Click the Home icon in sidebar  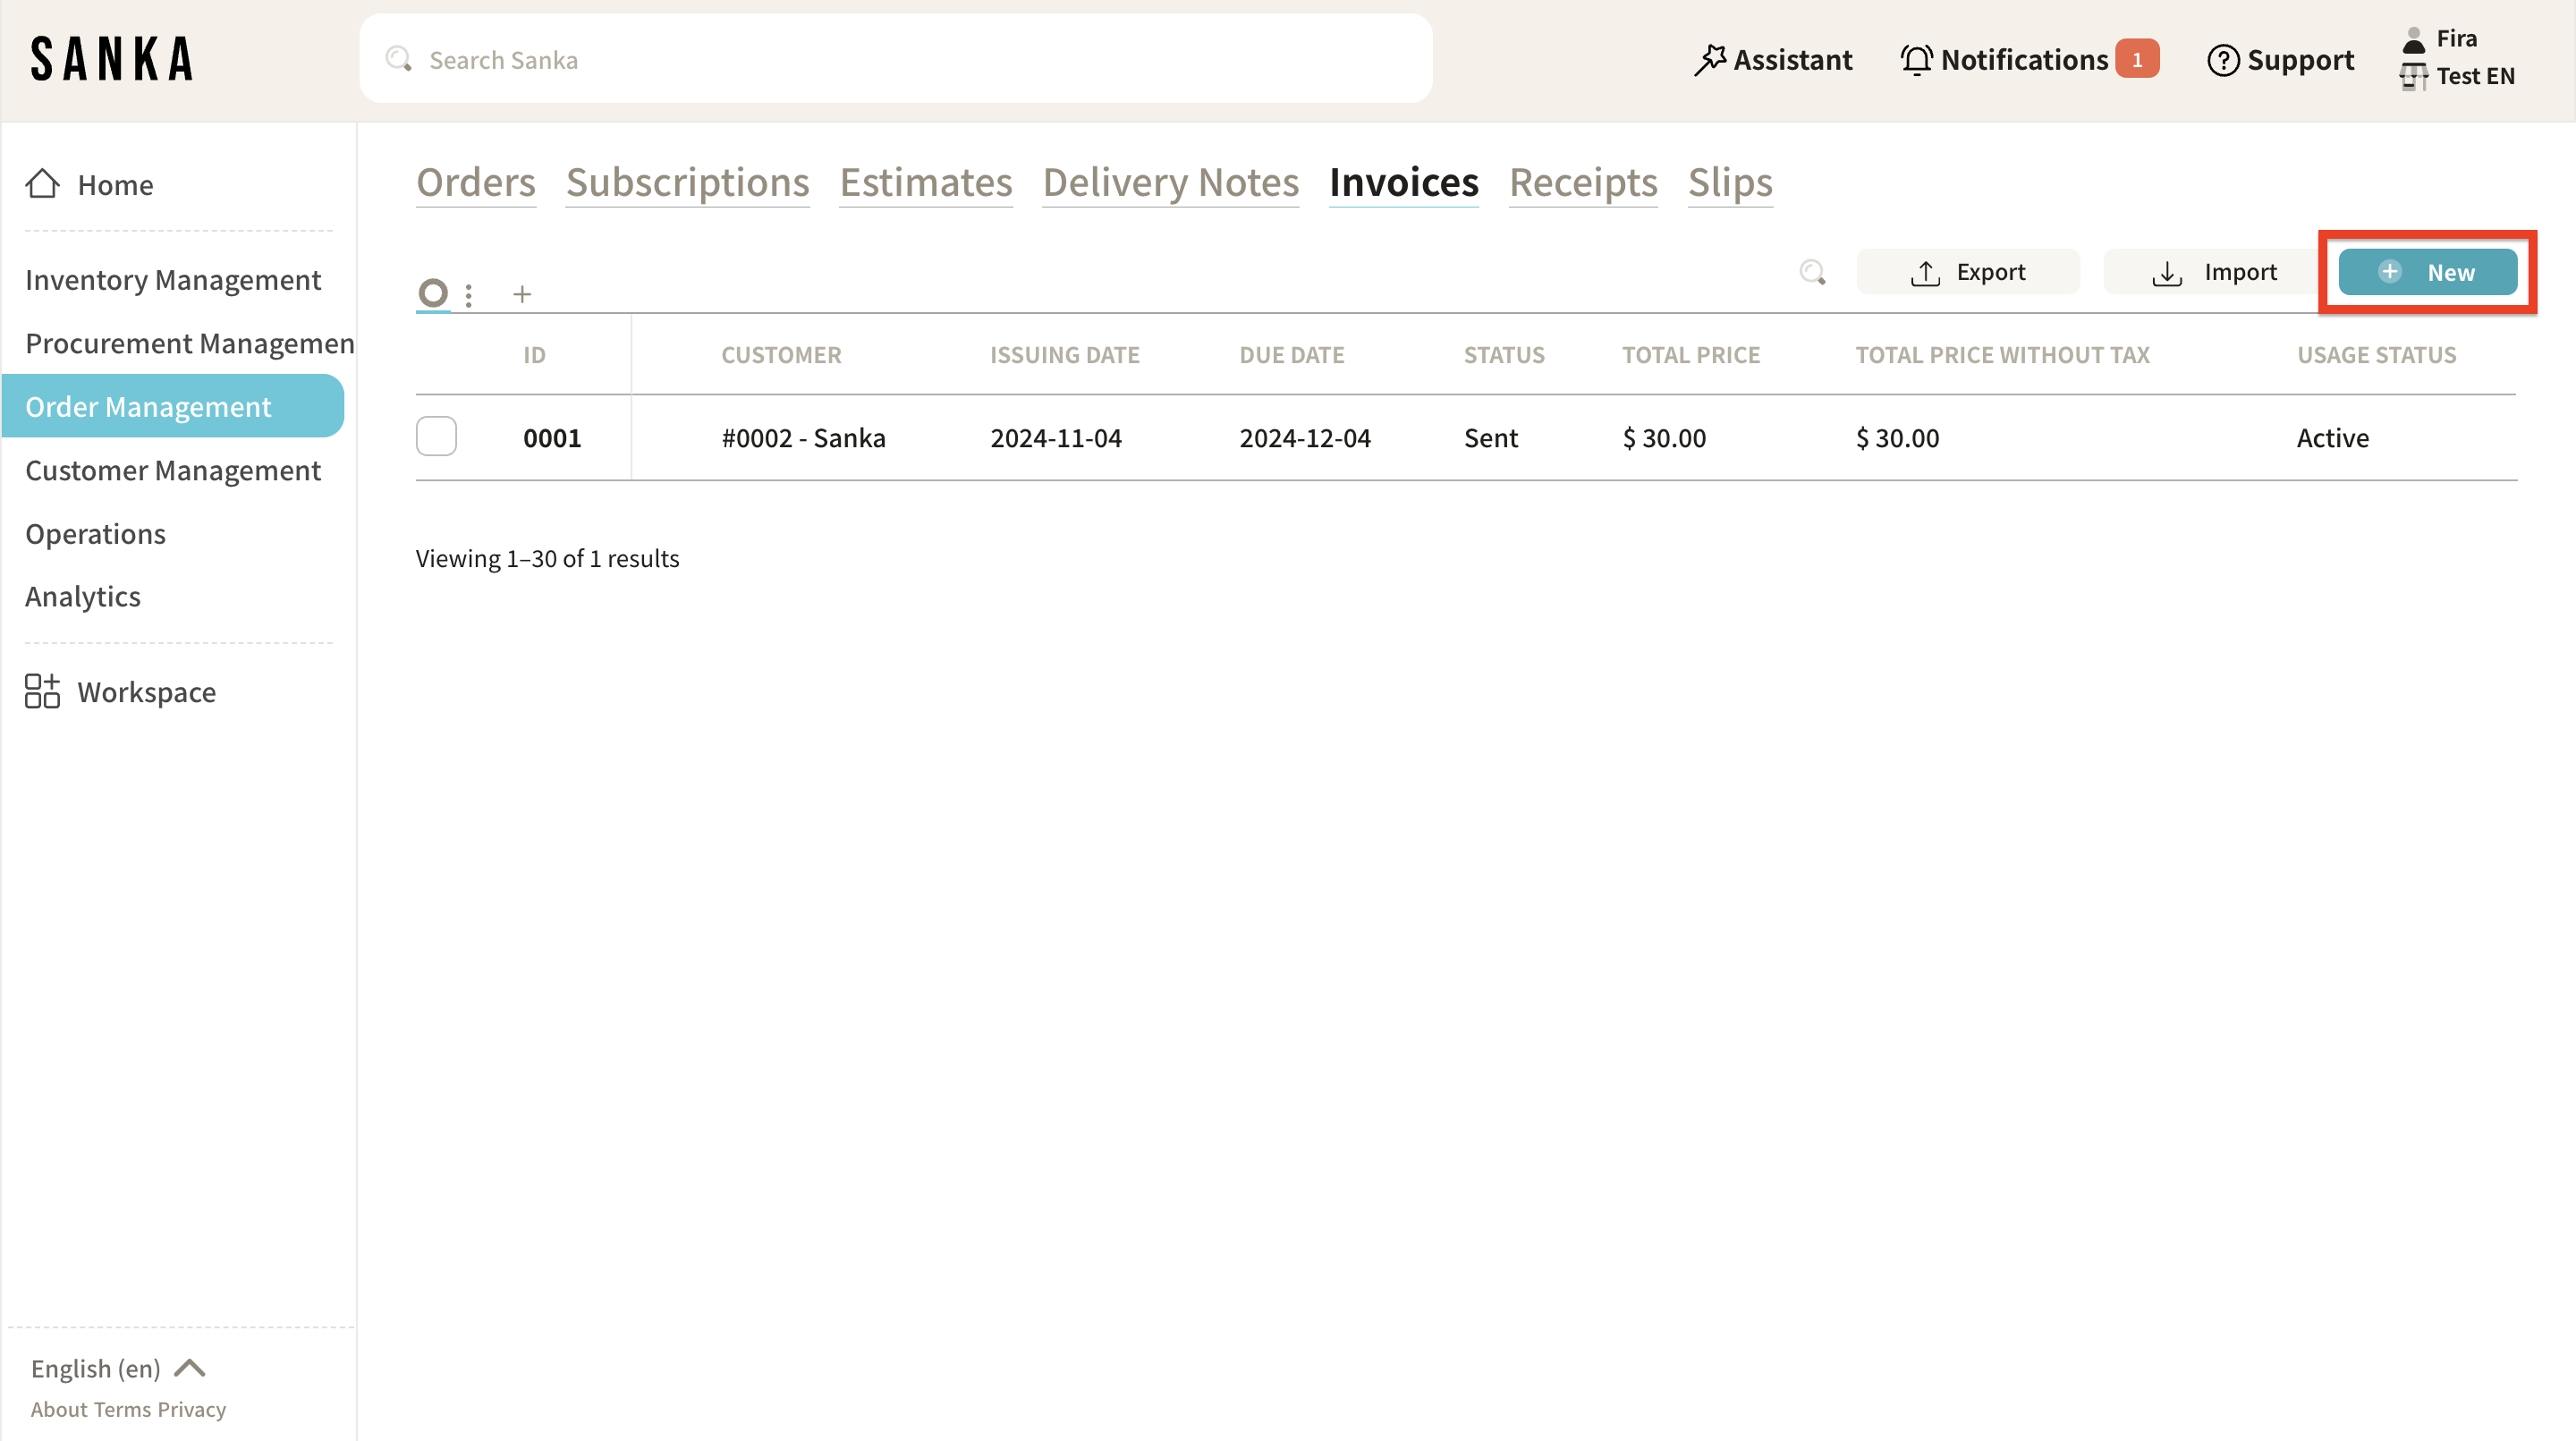click(x=42, y=184)
